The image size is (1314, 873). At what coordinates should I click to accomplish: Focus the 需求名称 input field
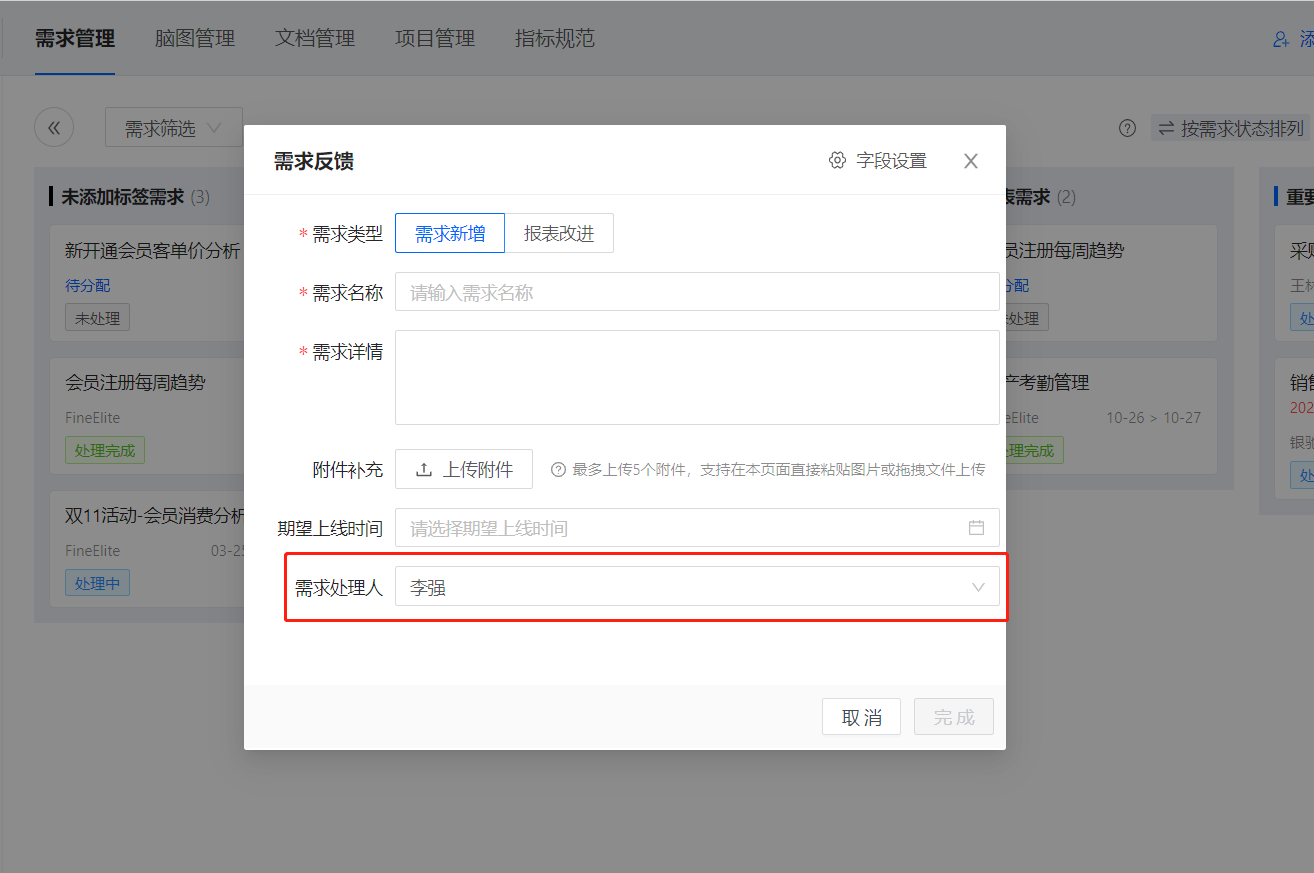point(697,292)
